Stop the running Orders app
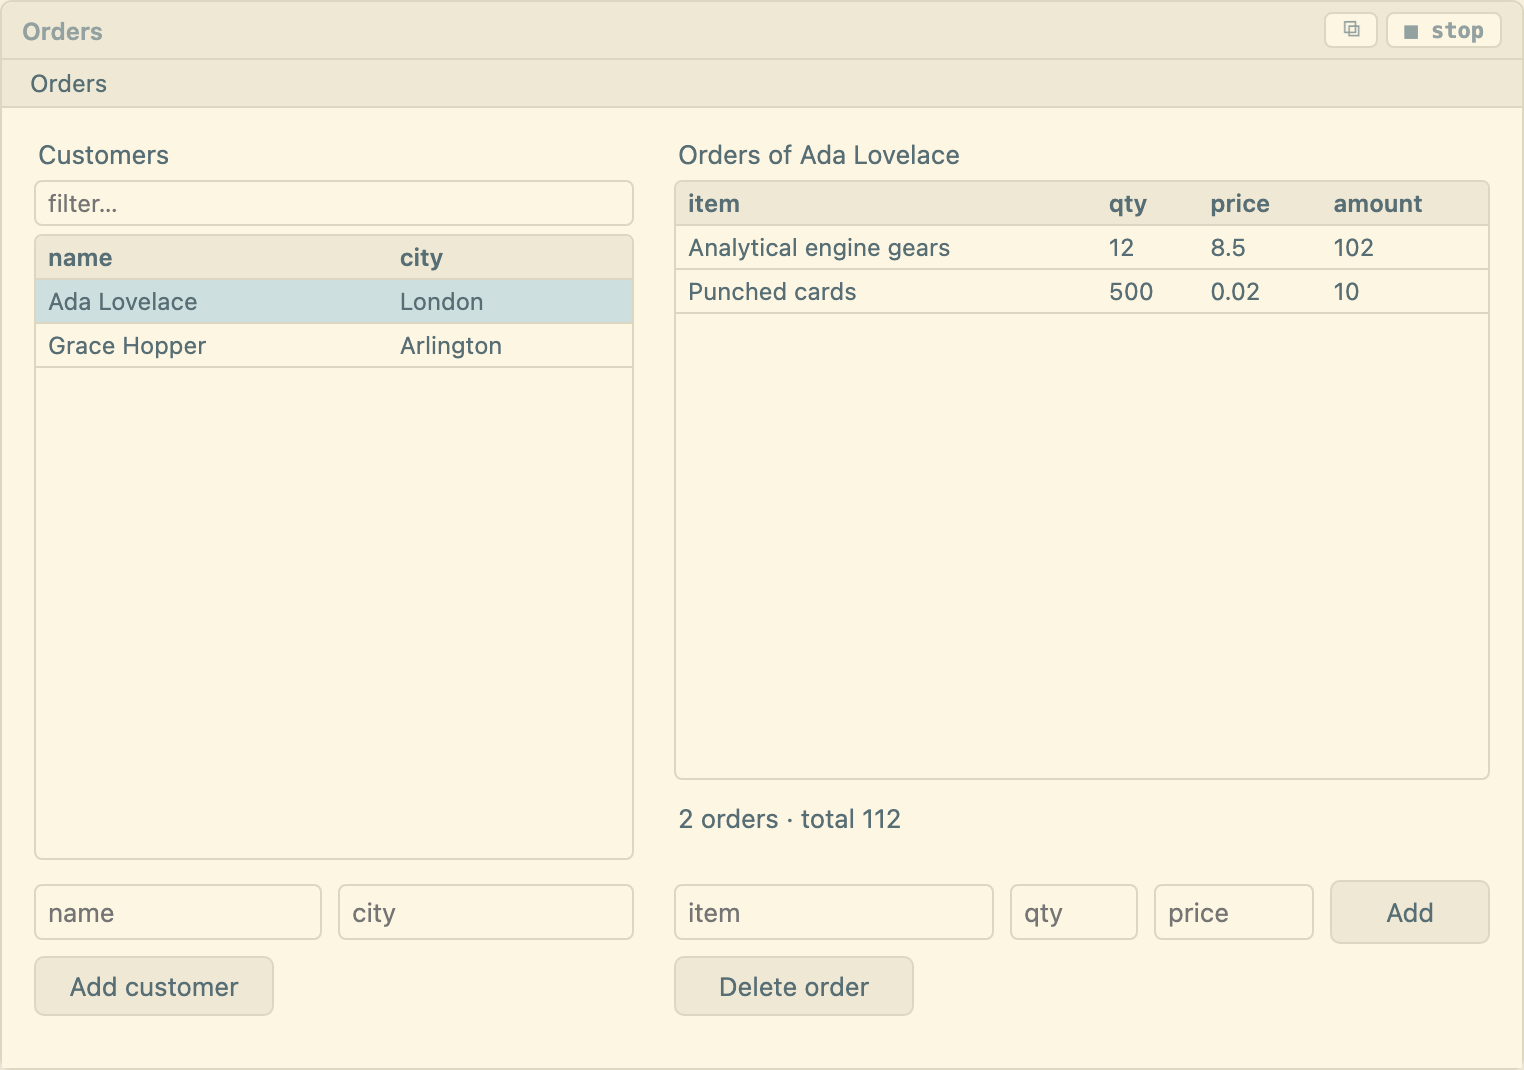This screenshot has width=1524, height=1070. tap(1443, 30)
